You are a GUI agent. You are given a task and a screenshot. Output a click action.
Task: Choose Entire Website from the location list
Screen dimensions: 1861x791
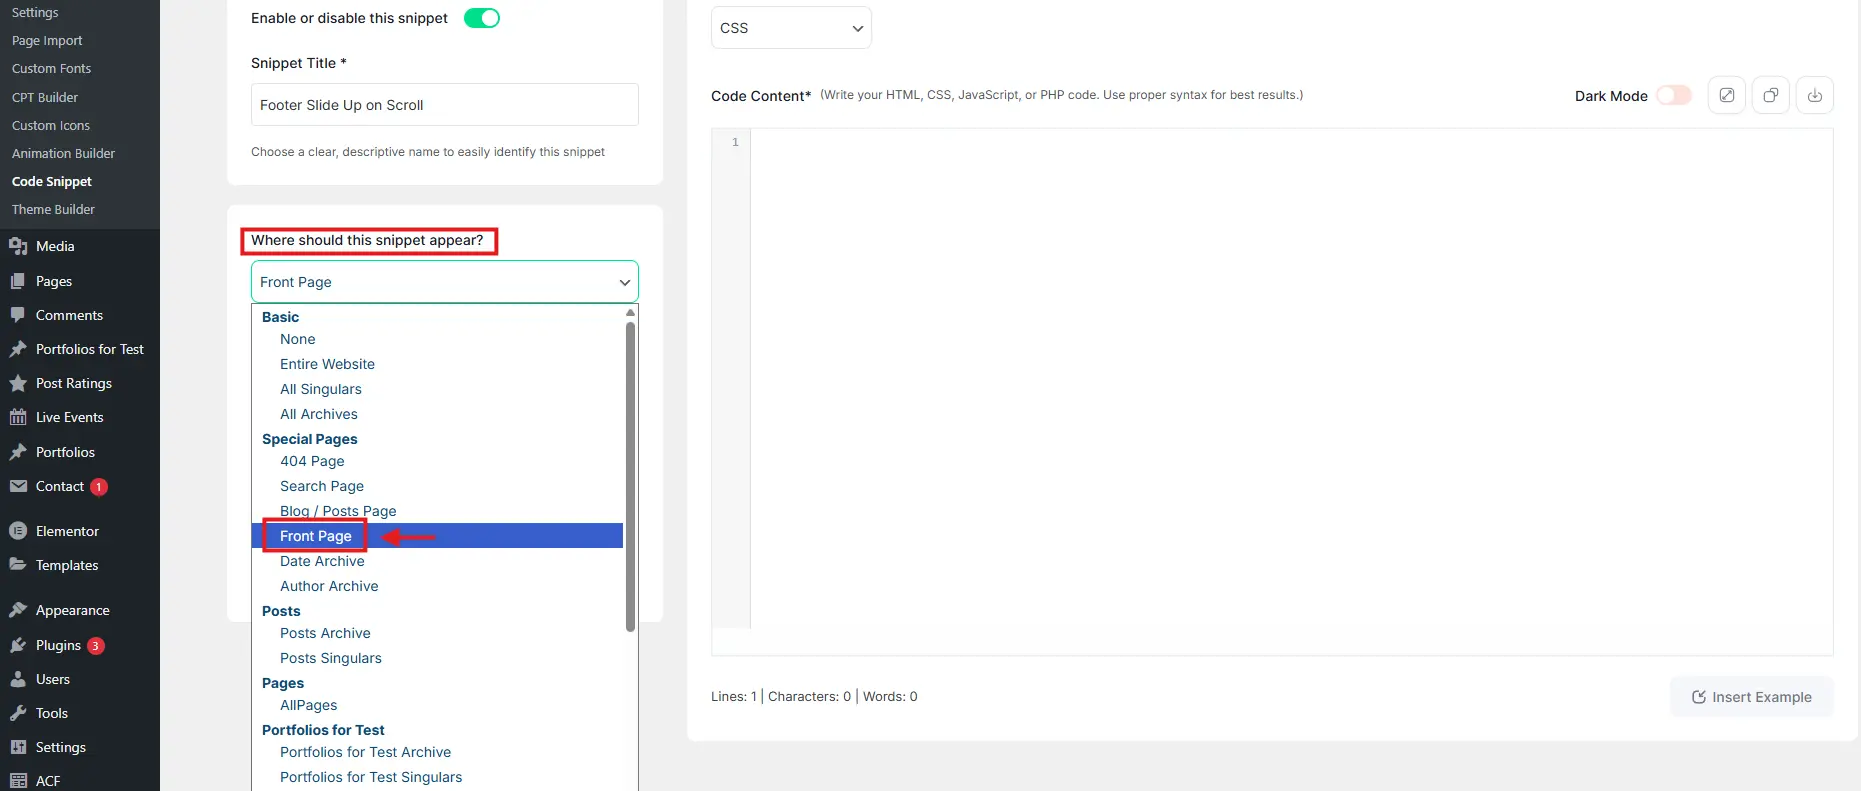pos(327,364)
